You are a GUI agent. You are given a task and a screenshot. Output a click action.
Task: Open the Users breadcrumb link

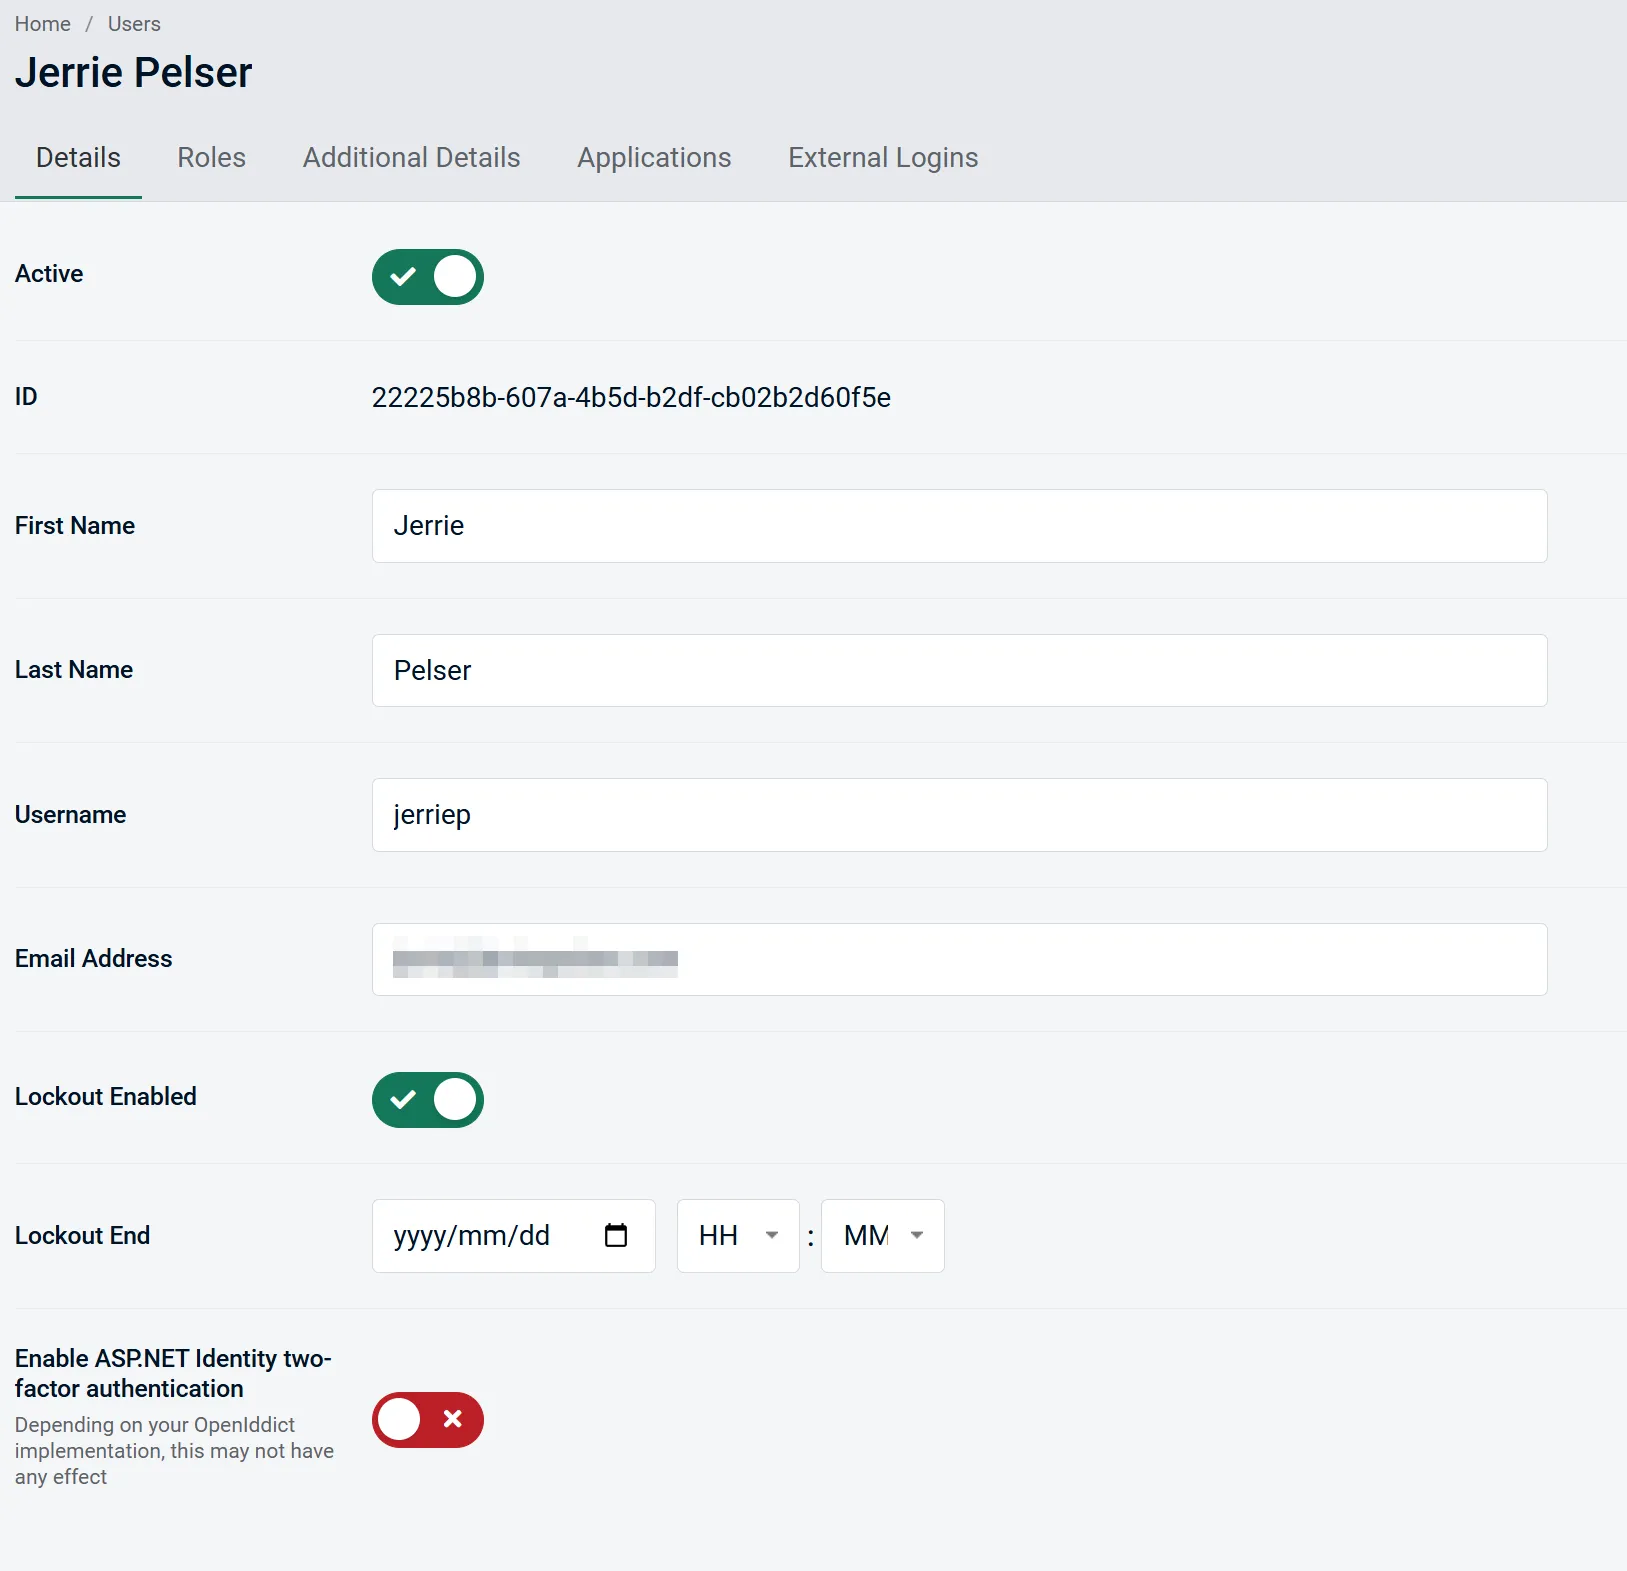pos(134,23)
